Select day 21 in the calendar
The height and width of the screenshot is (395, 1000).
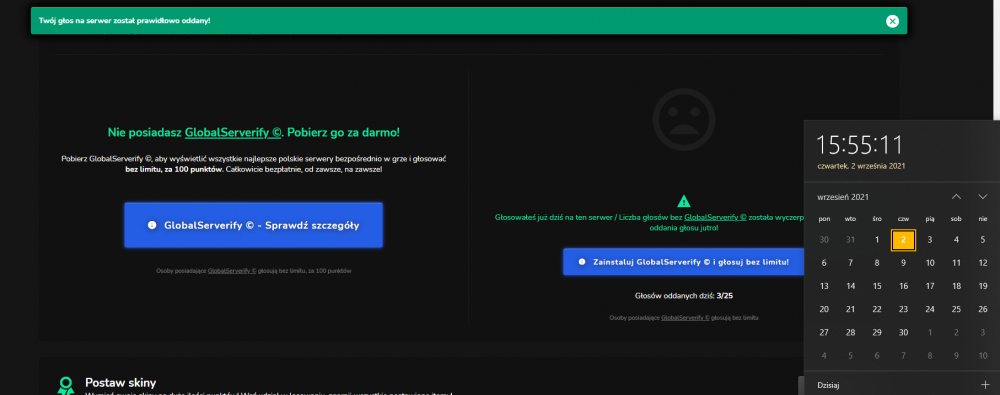pos(850,309)
